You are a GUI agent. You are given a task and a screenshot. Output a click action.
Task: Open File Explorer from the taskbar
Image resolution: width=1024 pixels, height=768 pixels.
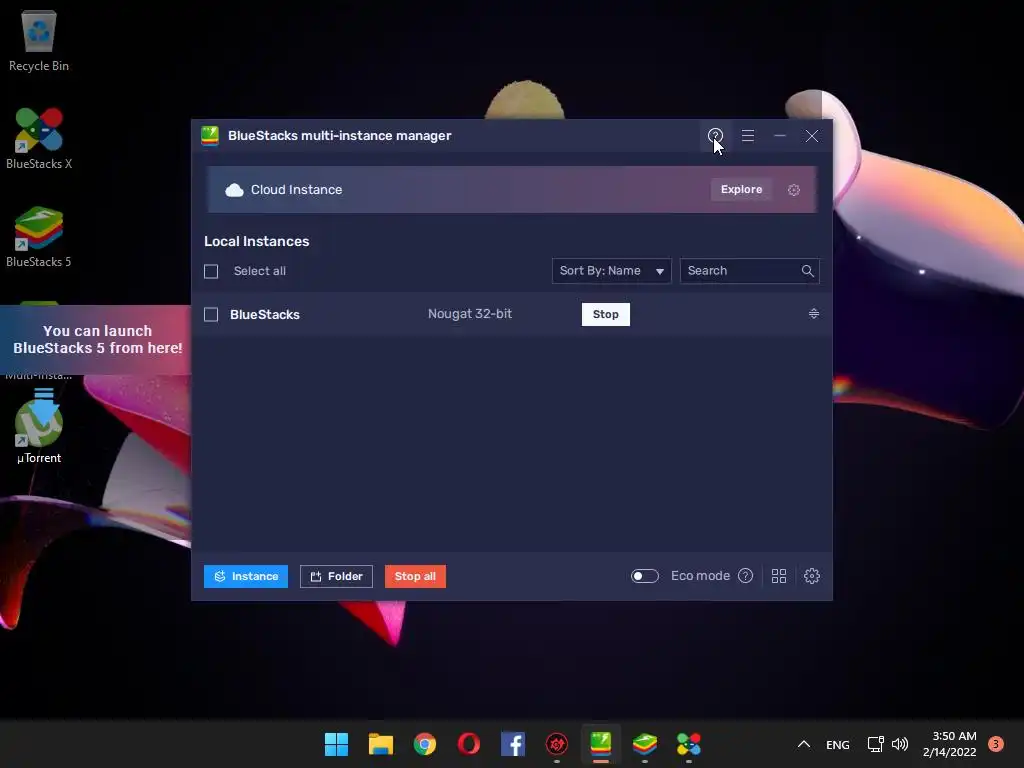(381, 744)
